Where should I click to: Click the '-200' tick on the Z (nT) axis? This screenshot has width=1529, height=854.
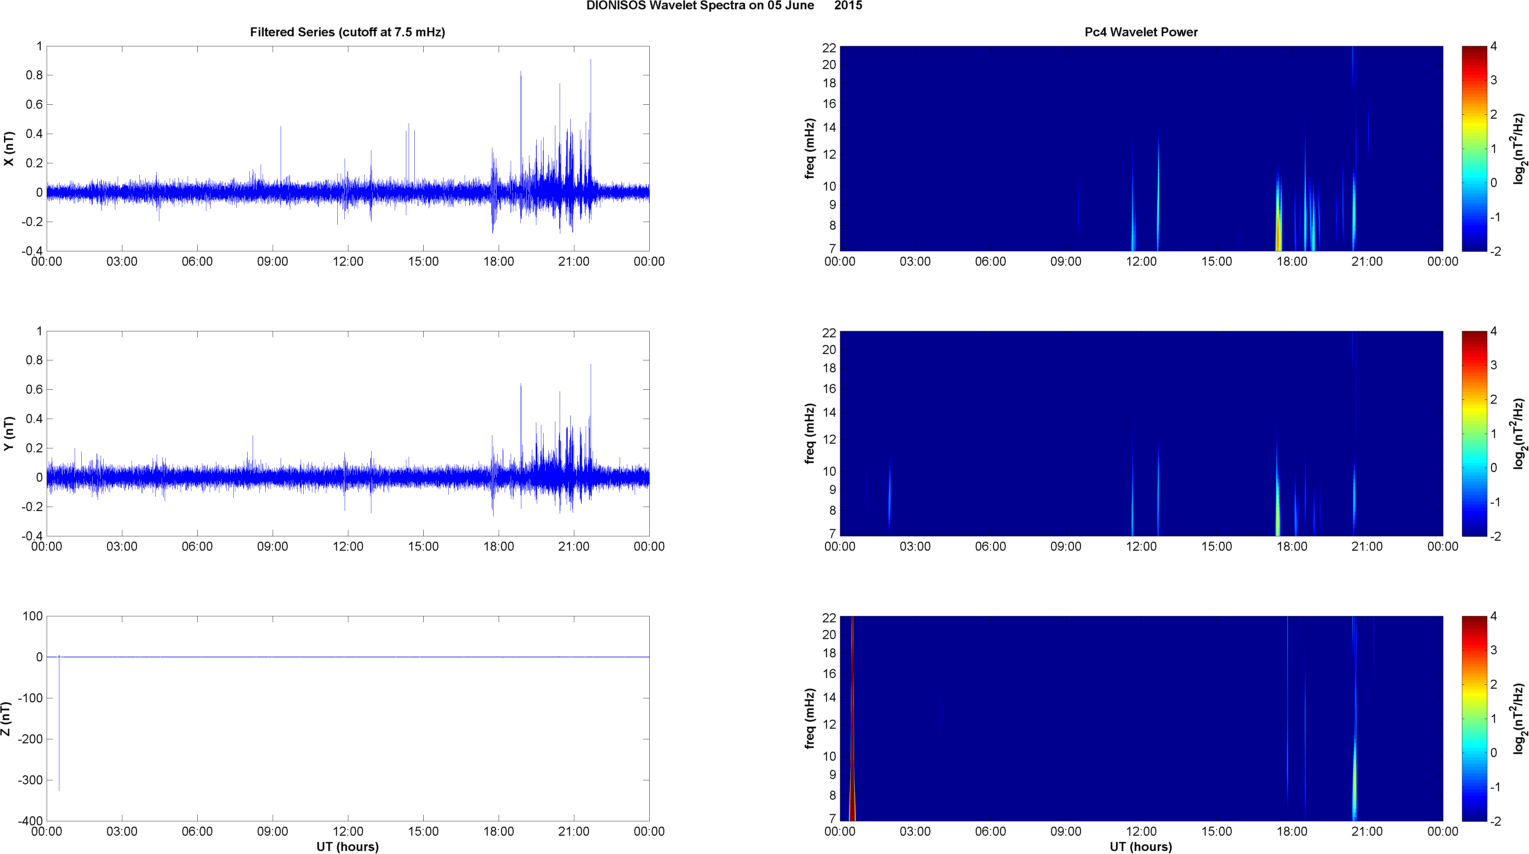pyautogui.click(x=31, y=739)
